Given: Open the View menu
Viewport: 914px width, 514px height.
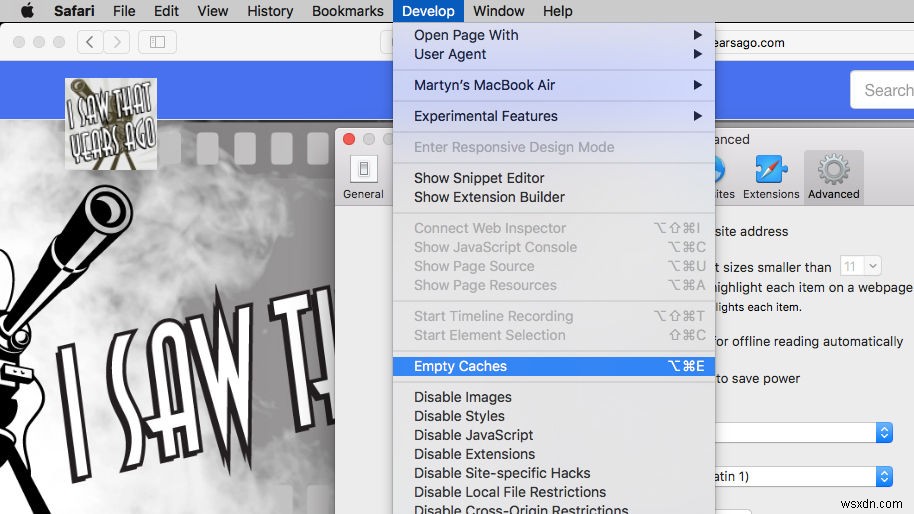Looking at the screenshot, I should coord(213,11).
